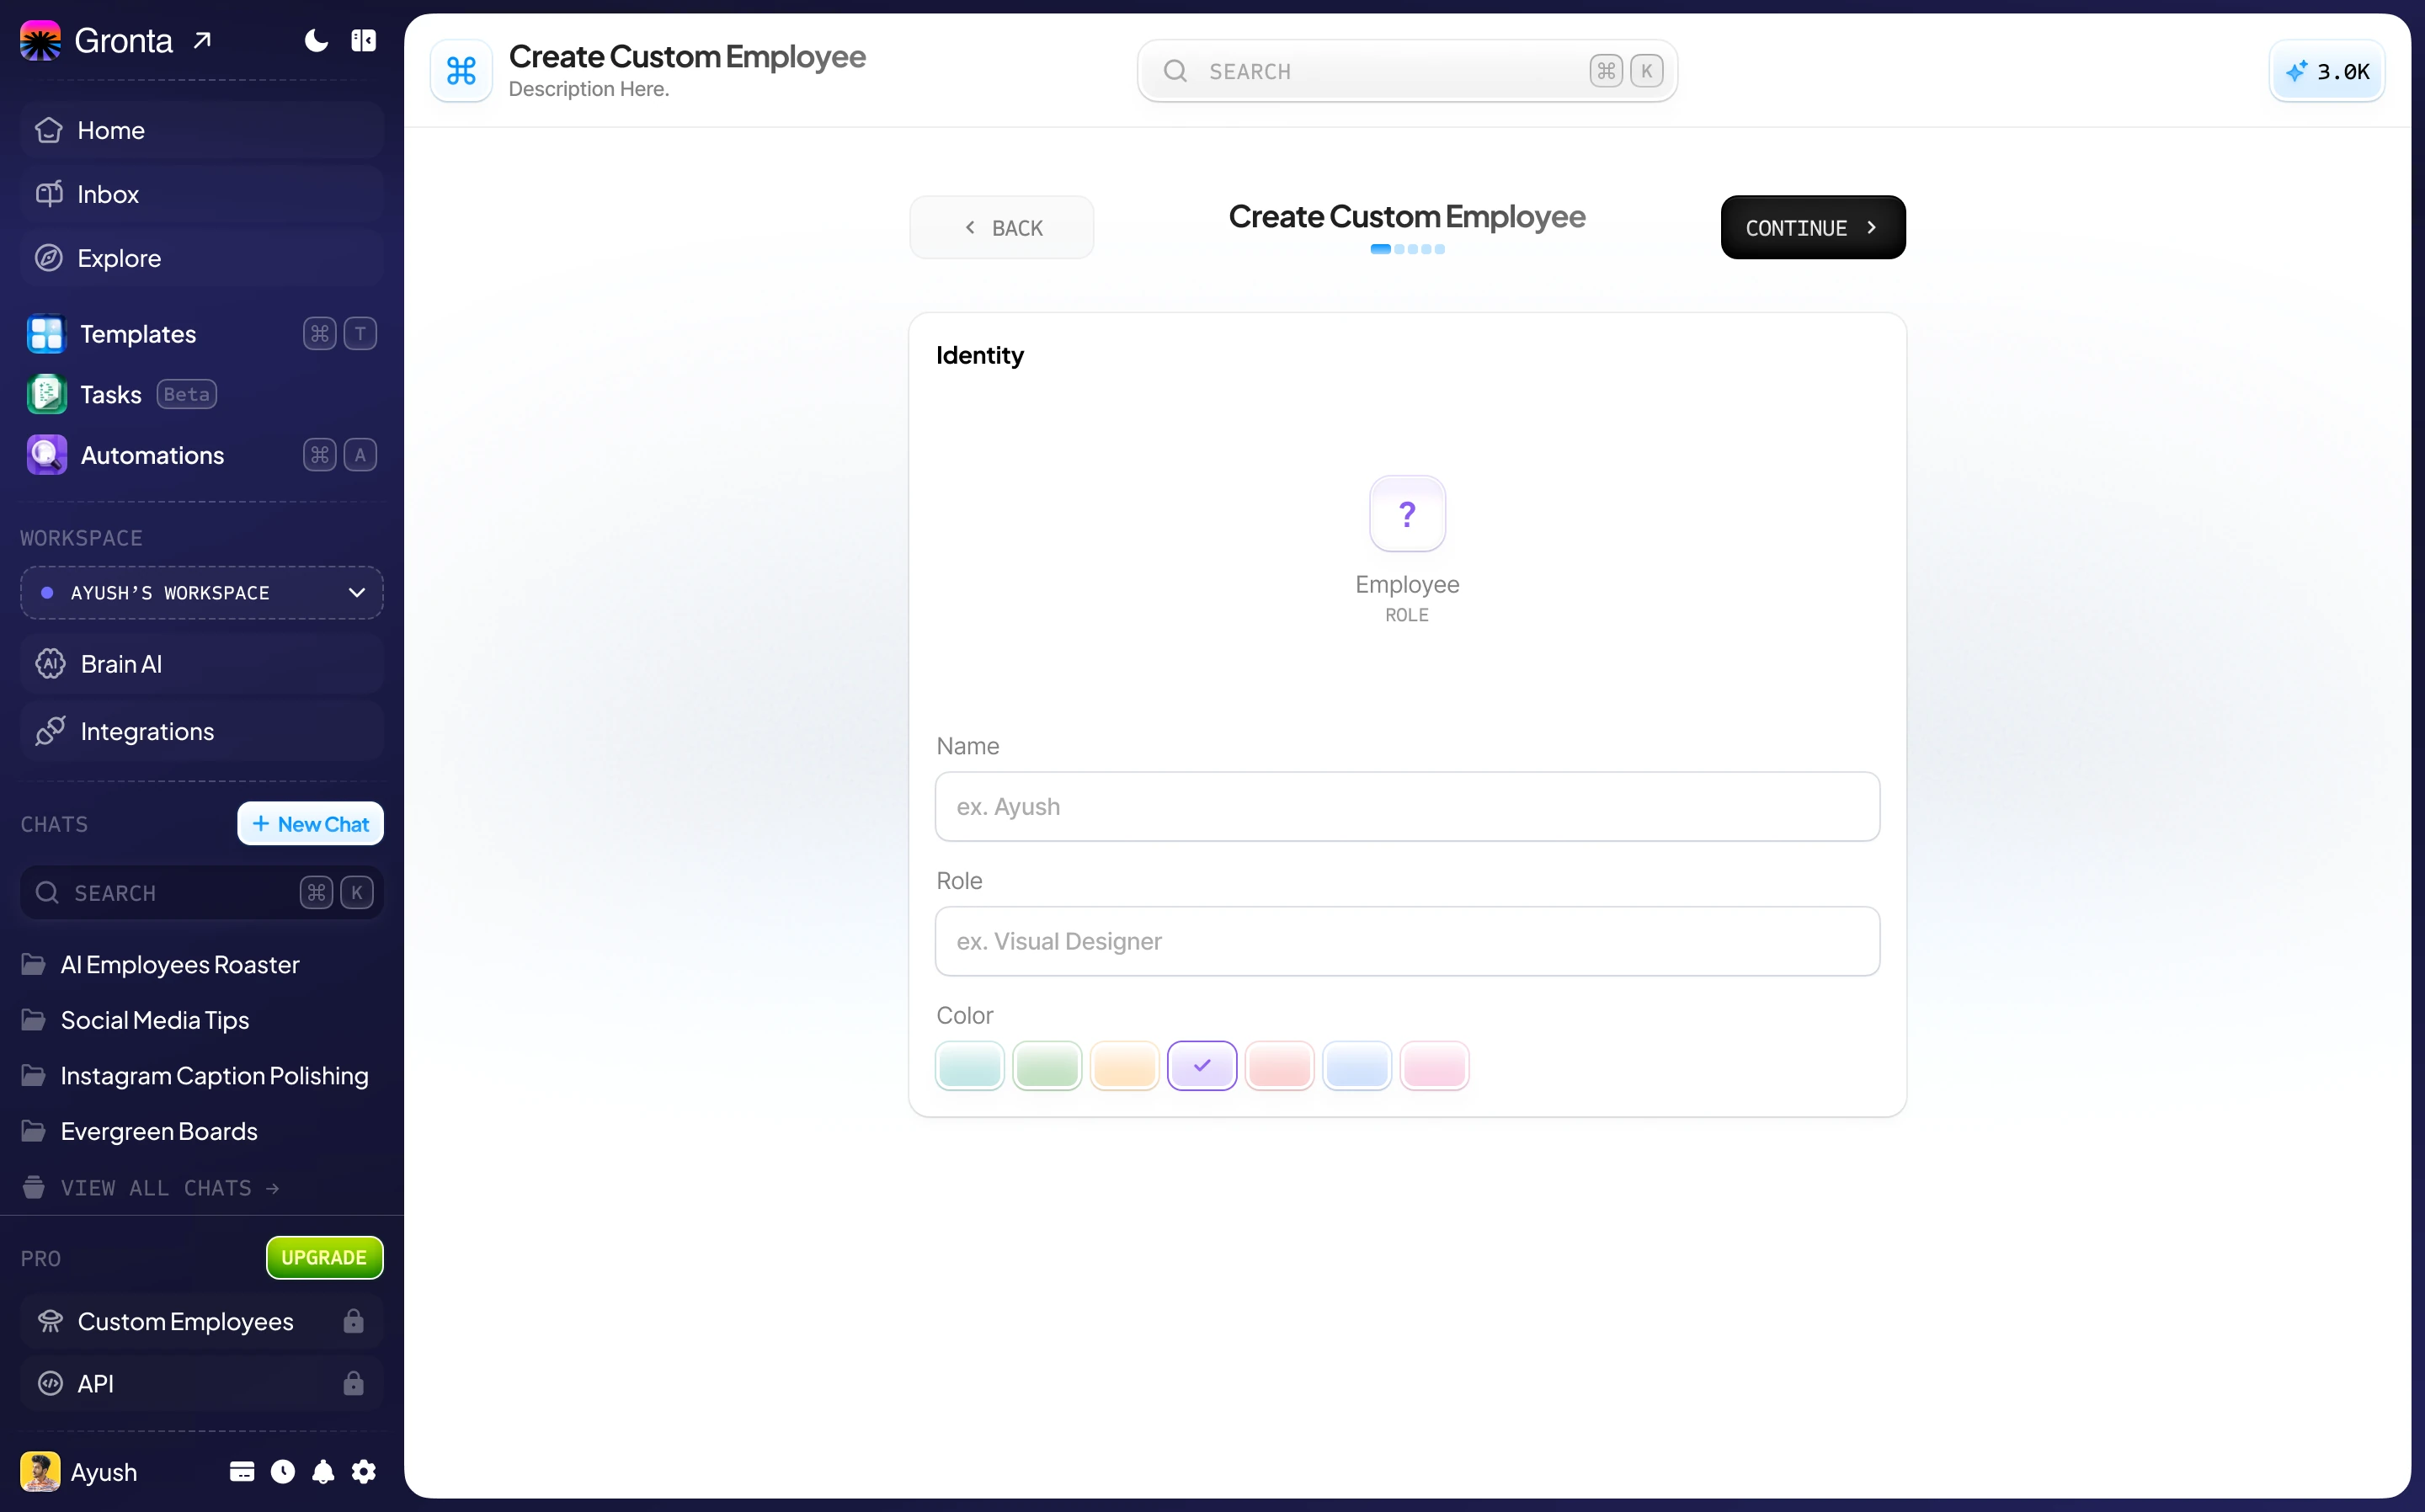The height and width of the screenshot is (1512, 2425).
Task: Open billing card icon in footer
Action: coord(242,1472)
